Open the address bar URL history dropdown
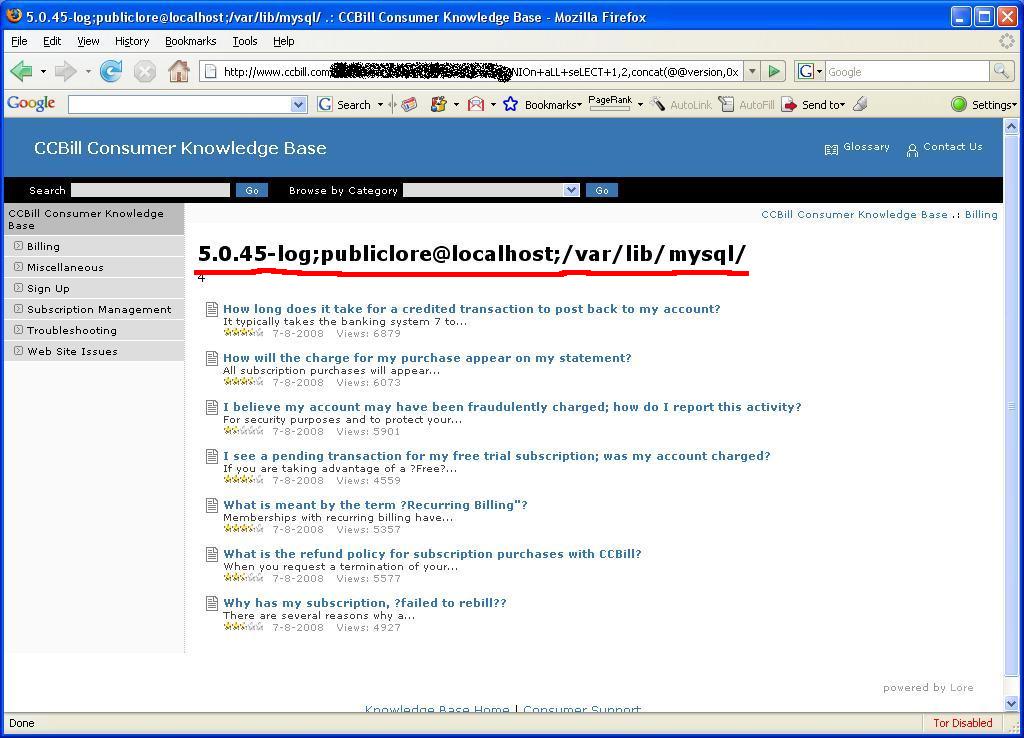This screenshot has height=738, width=1024. pos(752,71)
